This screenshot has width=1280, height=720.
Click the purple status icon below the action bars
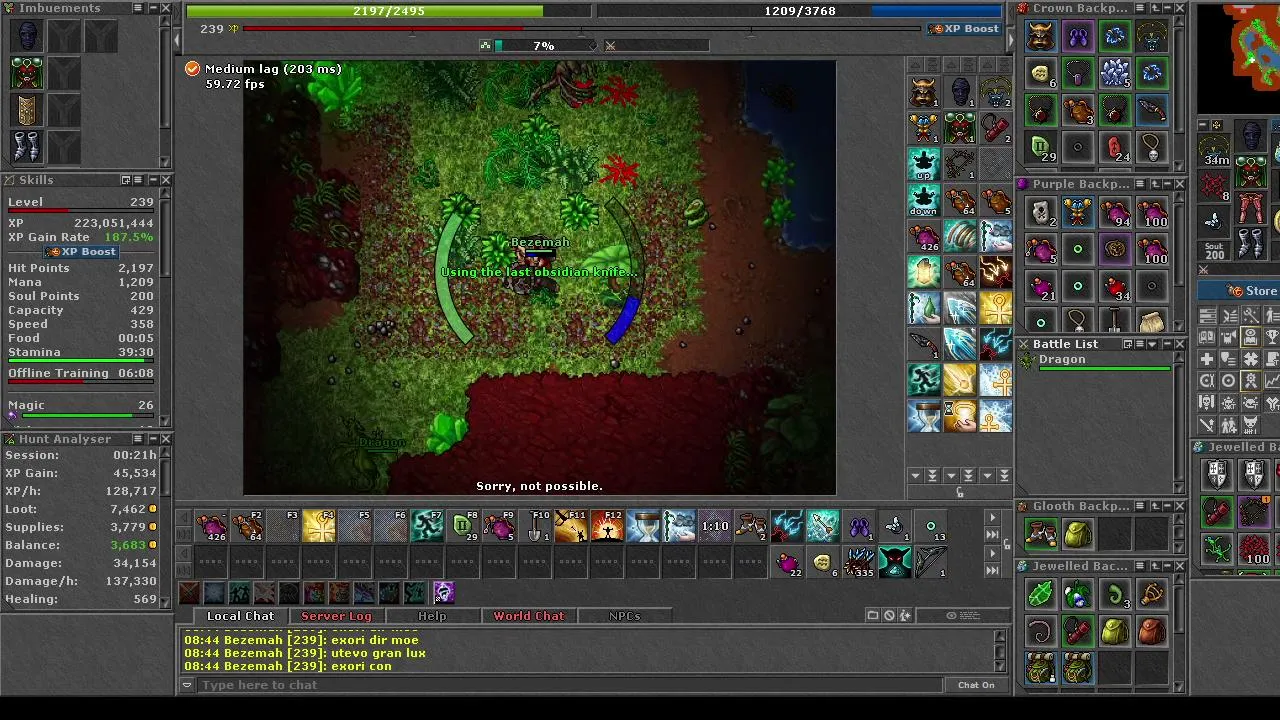pyautogui.click(x=444, y=593)
